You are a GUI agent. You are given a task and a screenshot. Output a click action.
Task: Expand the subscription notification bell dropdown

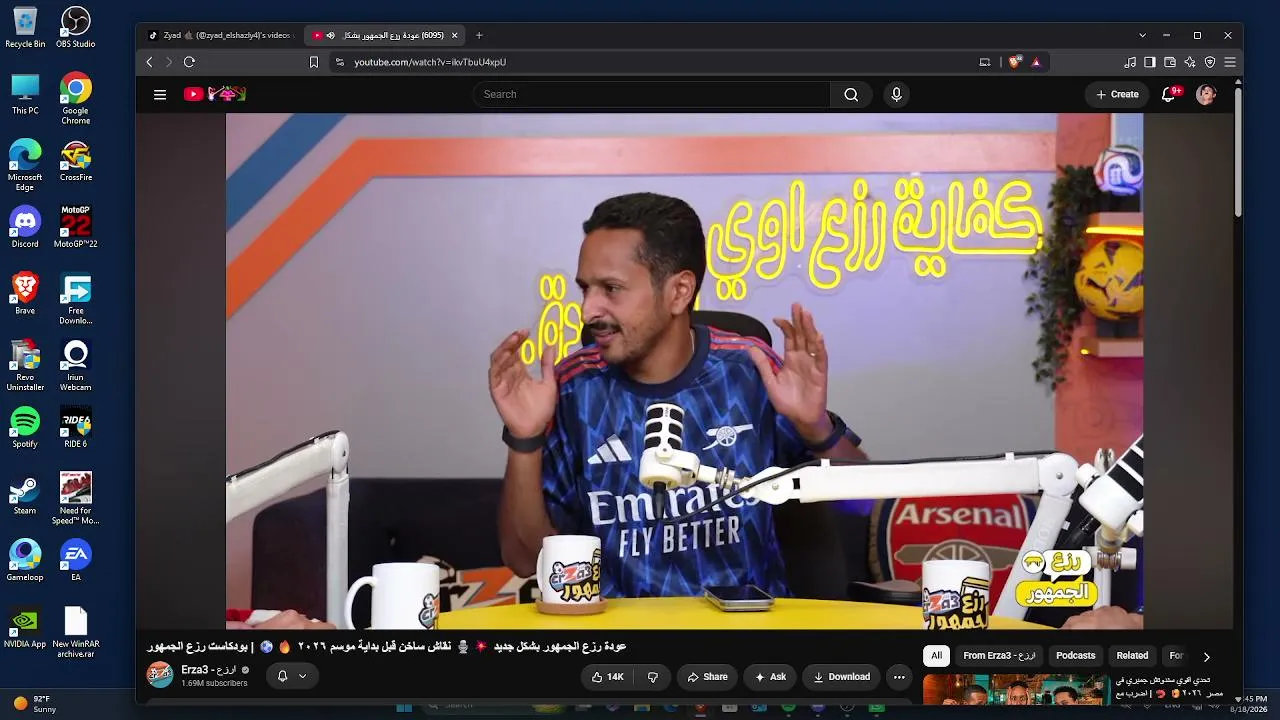click(x=292, y=676)
